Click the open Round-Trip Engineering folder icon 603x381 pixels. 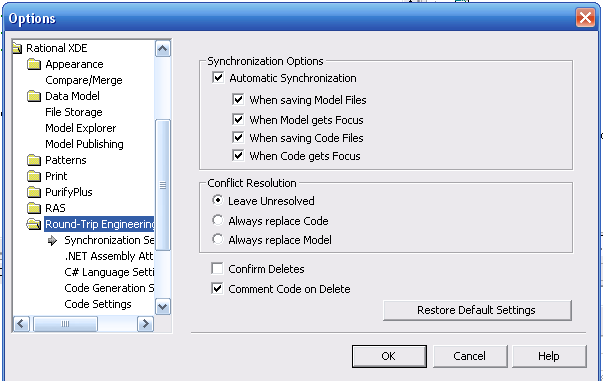(34, 224)
